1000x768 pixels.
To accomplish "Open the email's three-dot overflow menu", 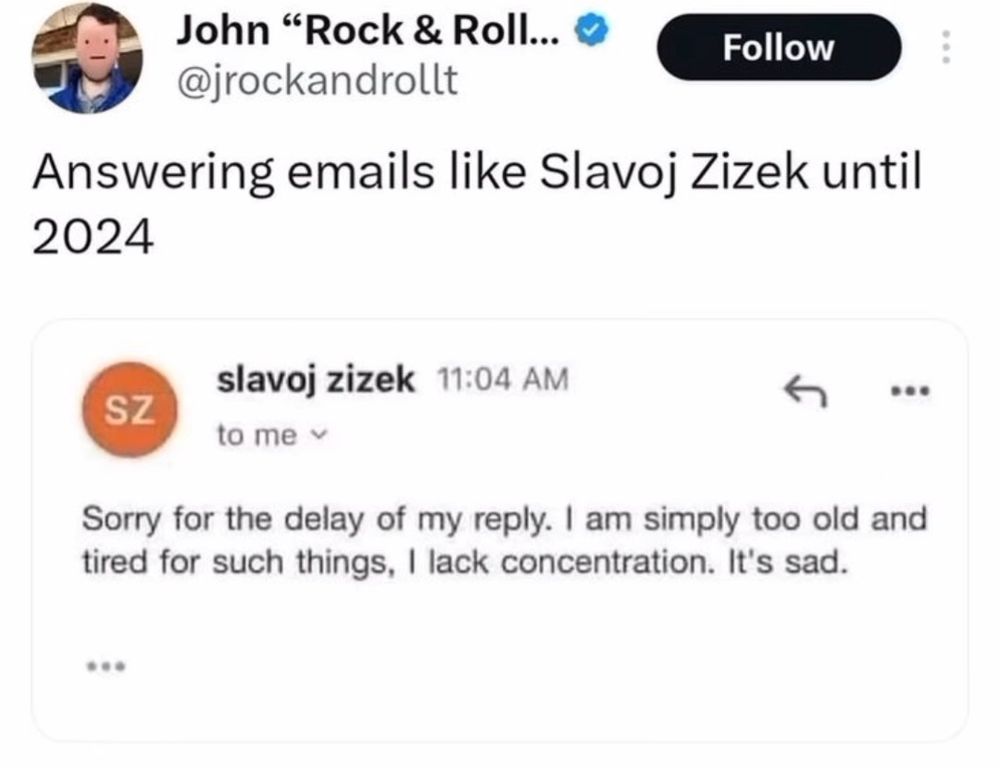I will tap(910, 392).
